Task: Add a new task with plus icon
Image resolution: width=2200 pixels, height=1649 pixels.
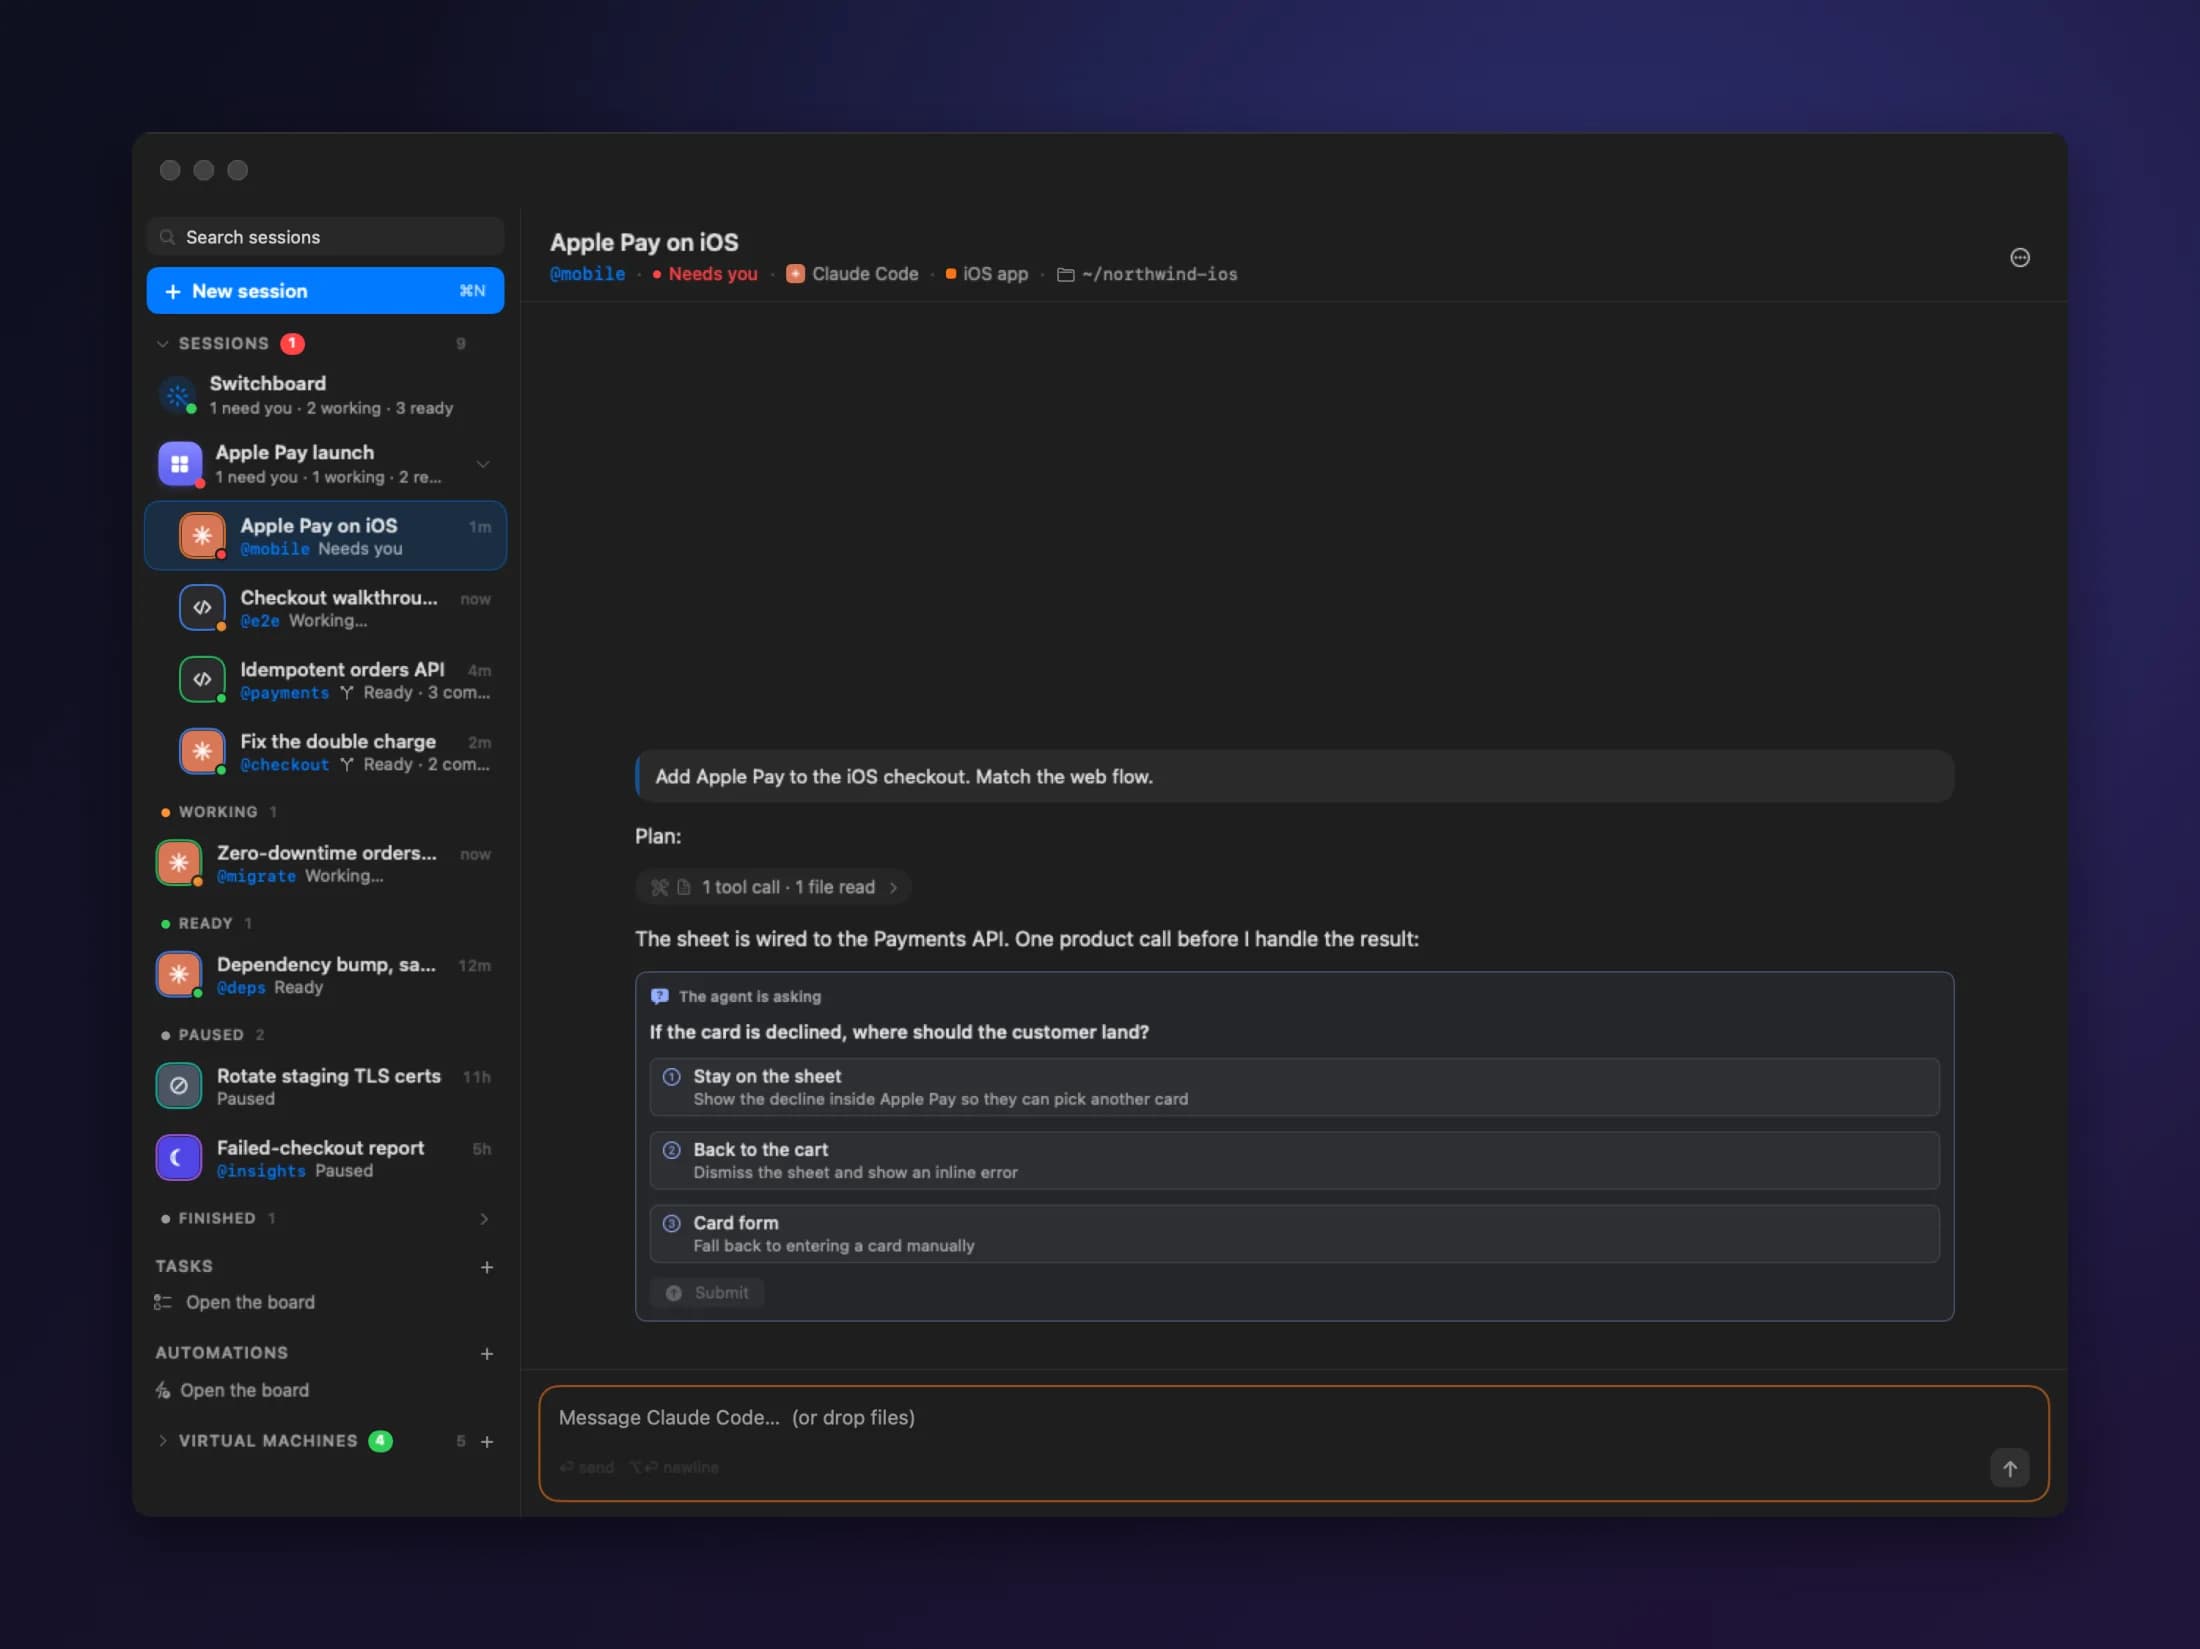Action: (487, 1267)
